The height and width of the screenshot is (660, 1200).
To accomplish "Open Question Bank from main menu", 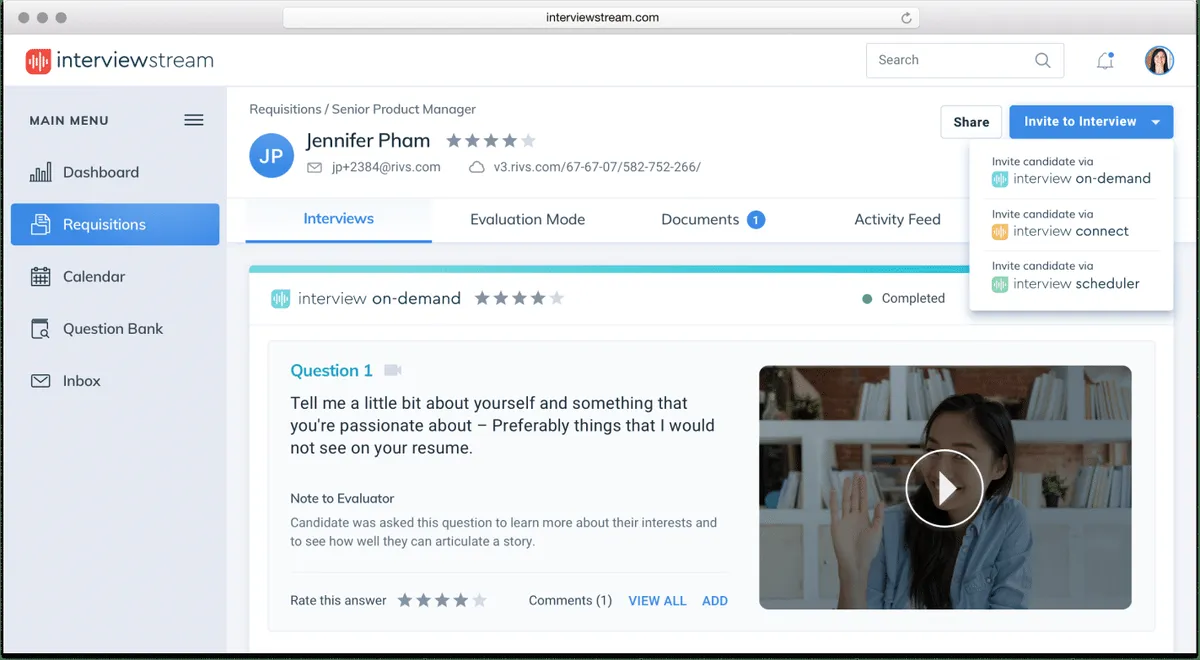I will pyautogui.click(x=115, y=329).
